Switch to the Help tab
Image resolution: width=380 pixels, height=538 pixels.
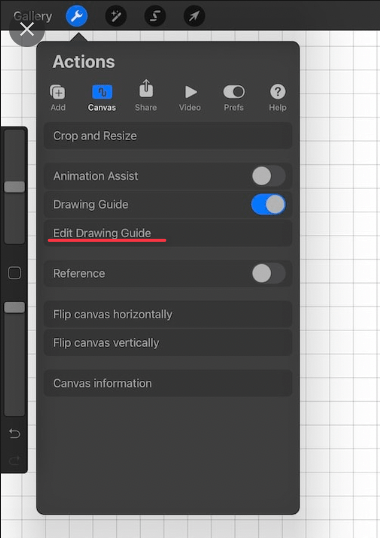(277, 98)
